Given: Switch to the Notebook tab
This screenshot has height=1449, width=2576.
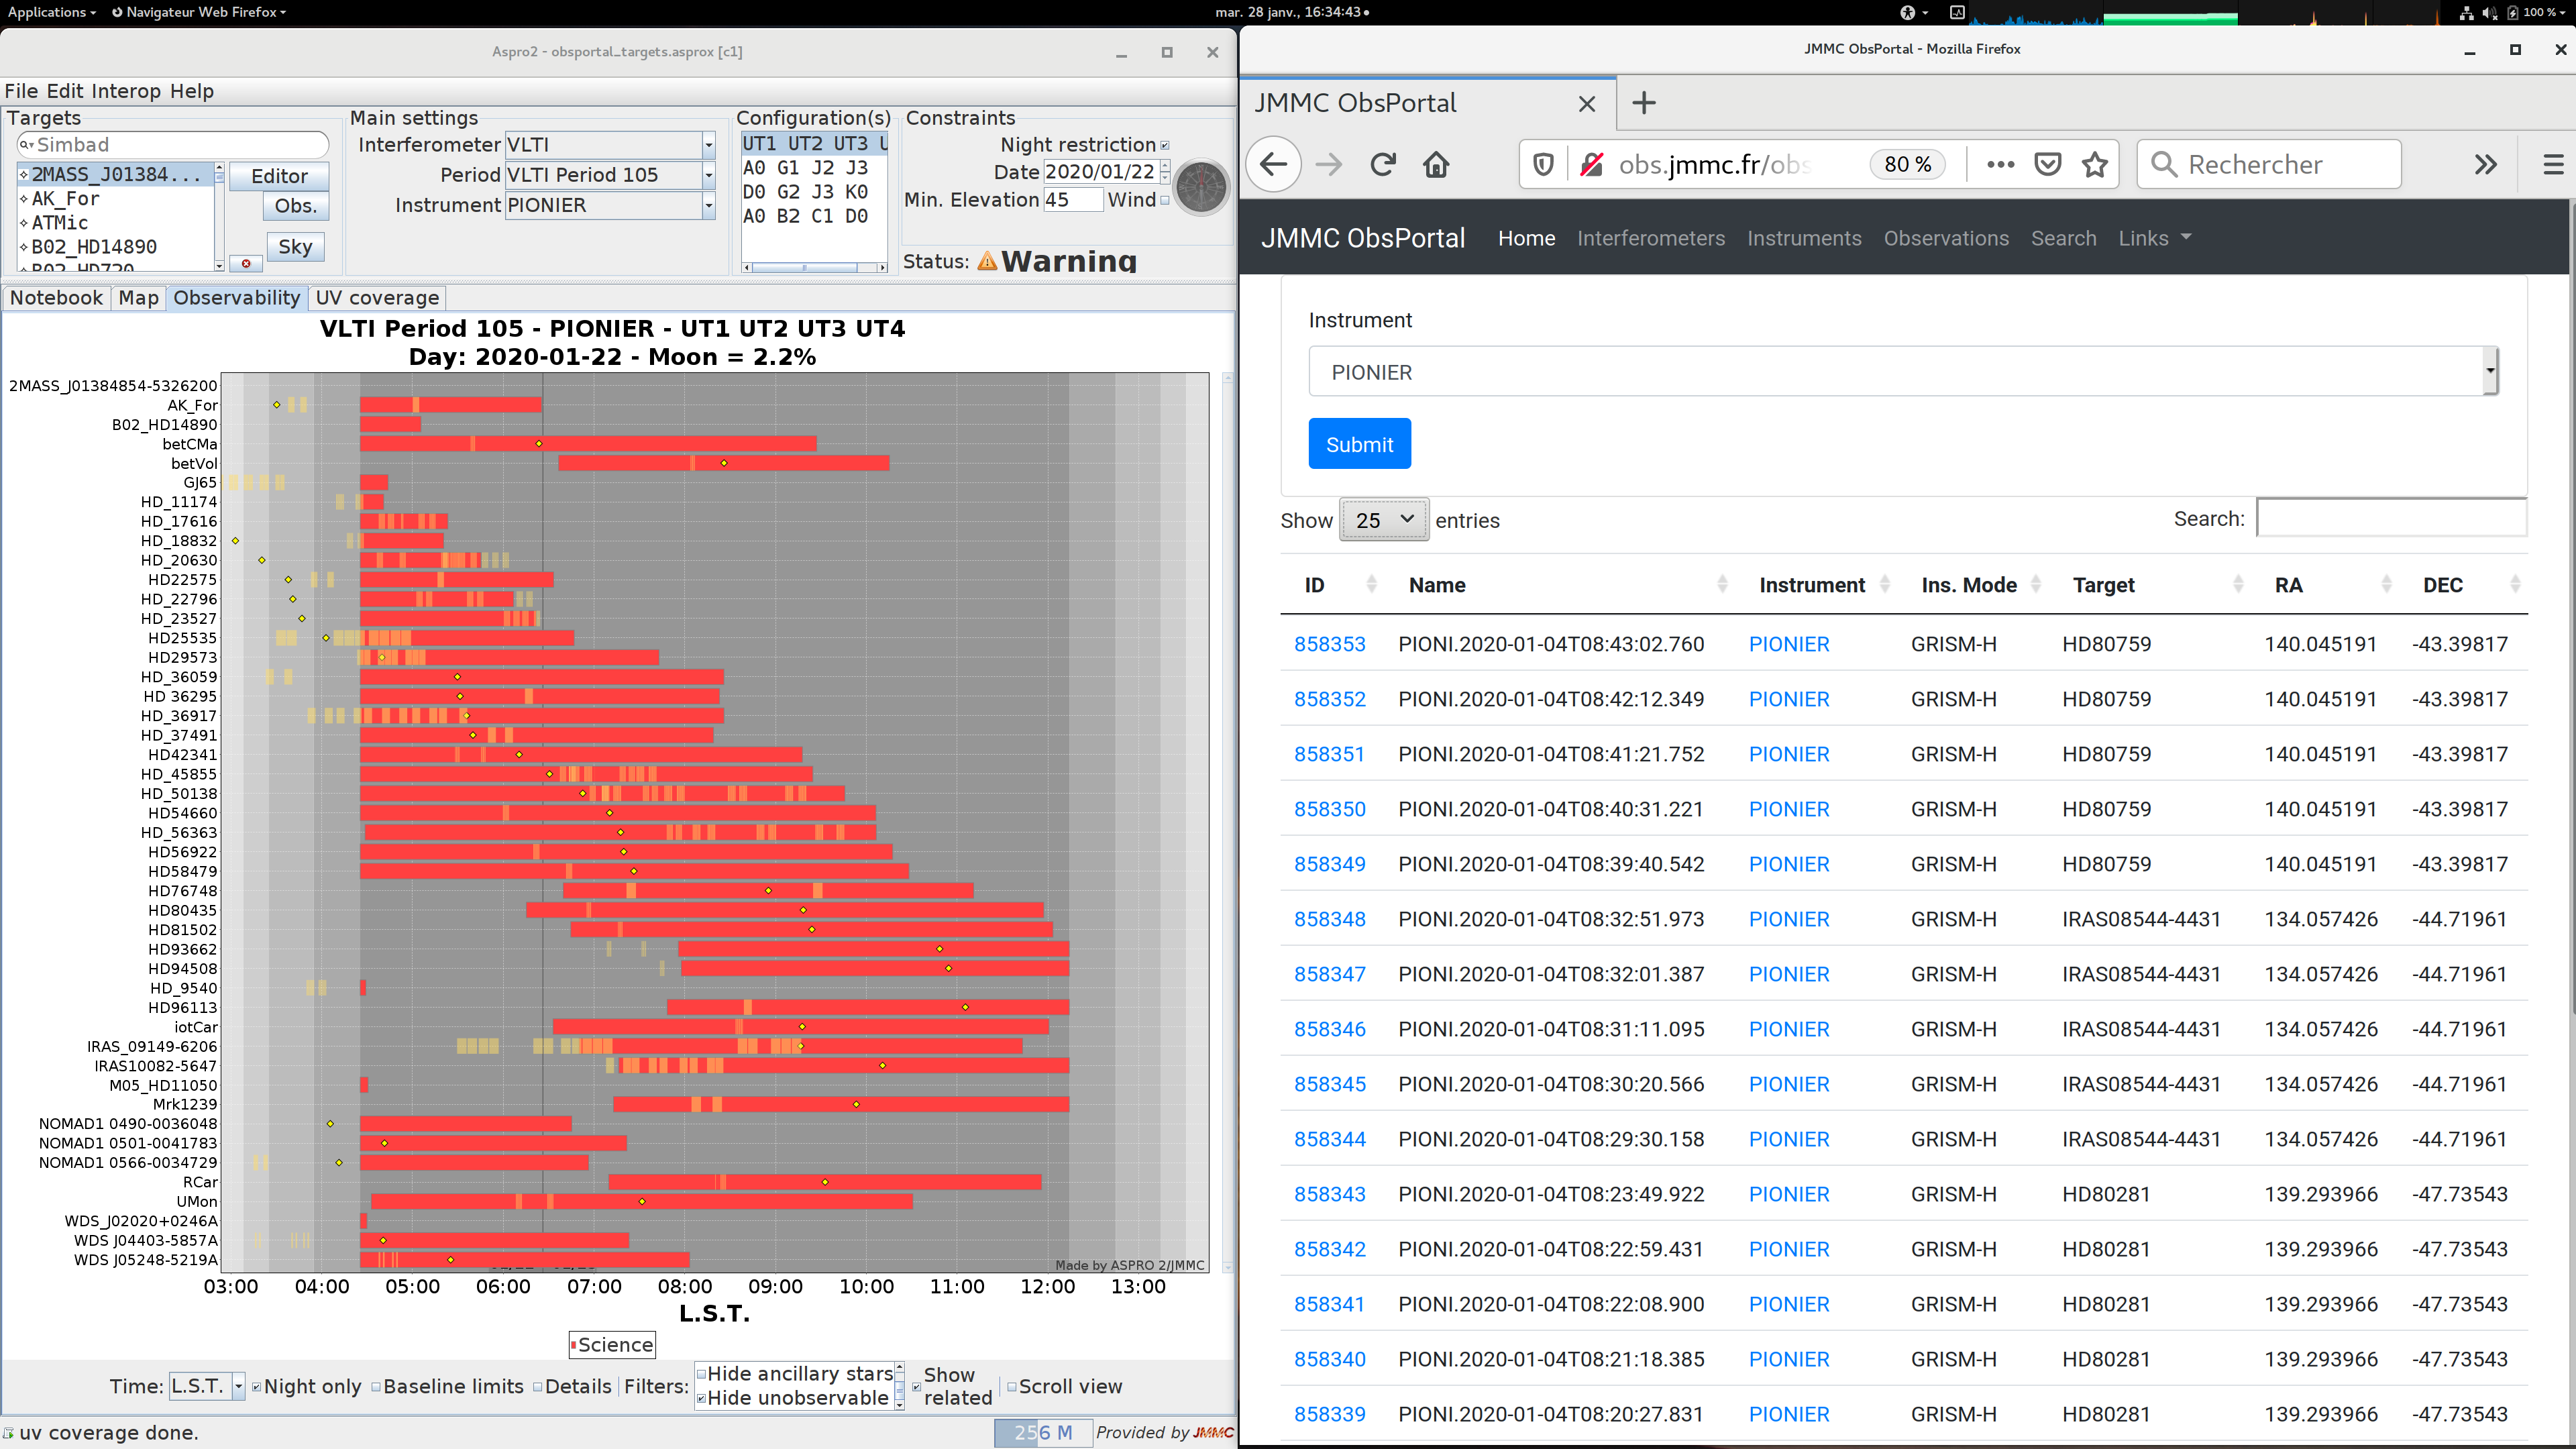Looking at the screenshot, I should click(56, 298).
